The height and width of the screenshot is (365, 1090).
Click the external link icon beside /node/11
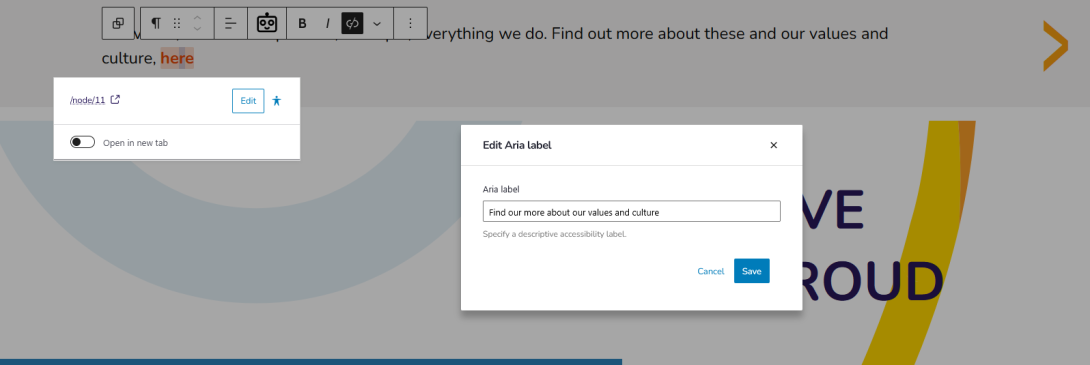point(115,99)
